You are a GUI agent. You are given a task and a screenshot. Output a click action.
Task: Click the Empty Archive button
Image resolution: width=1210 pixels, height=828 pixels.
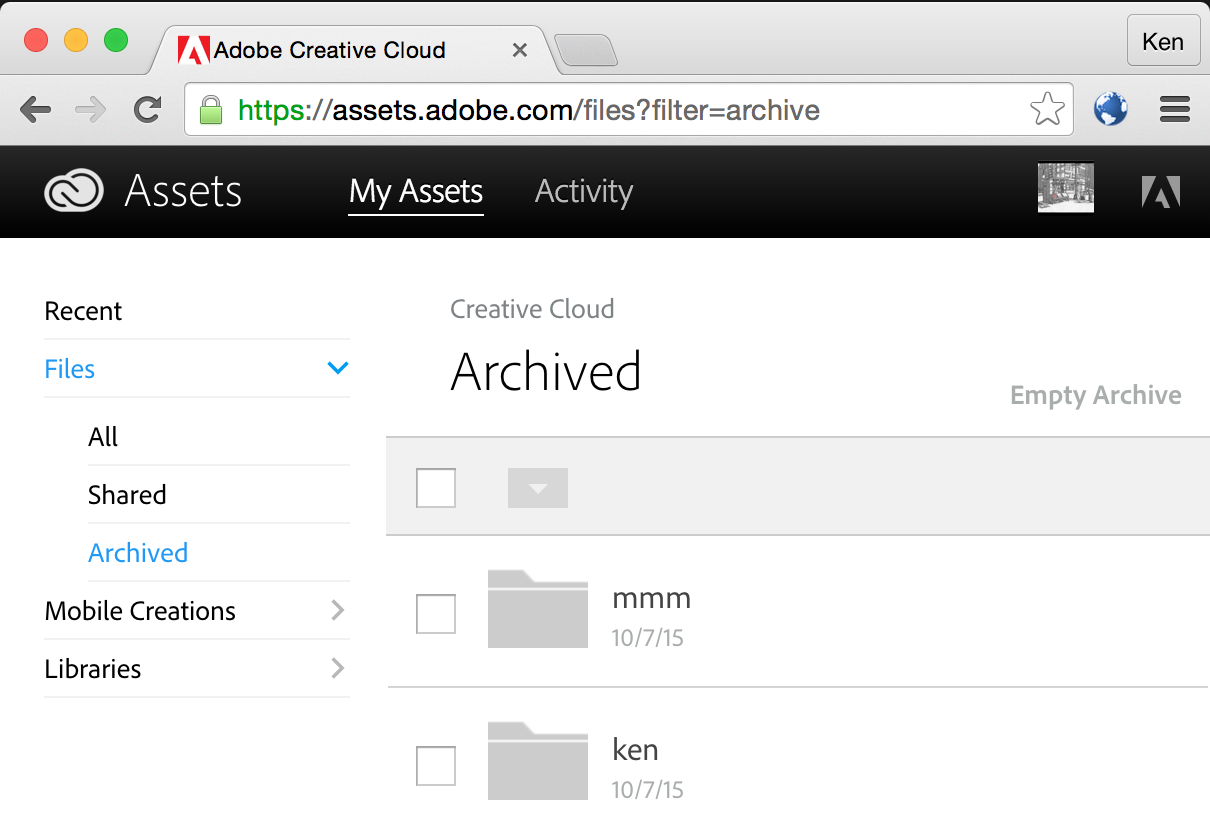1096,395
